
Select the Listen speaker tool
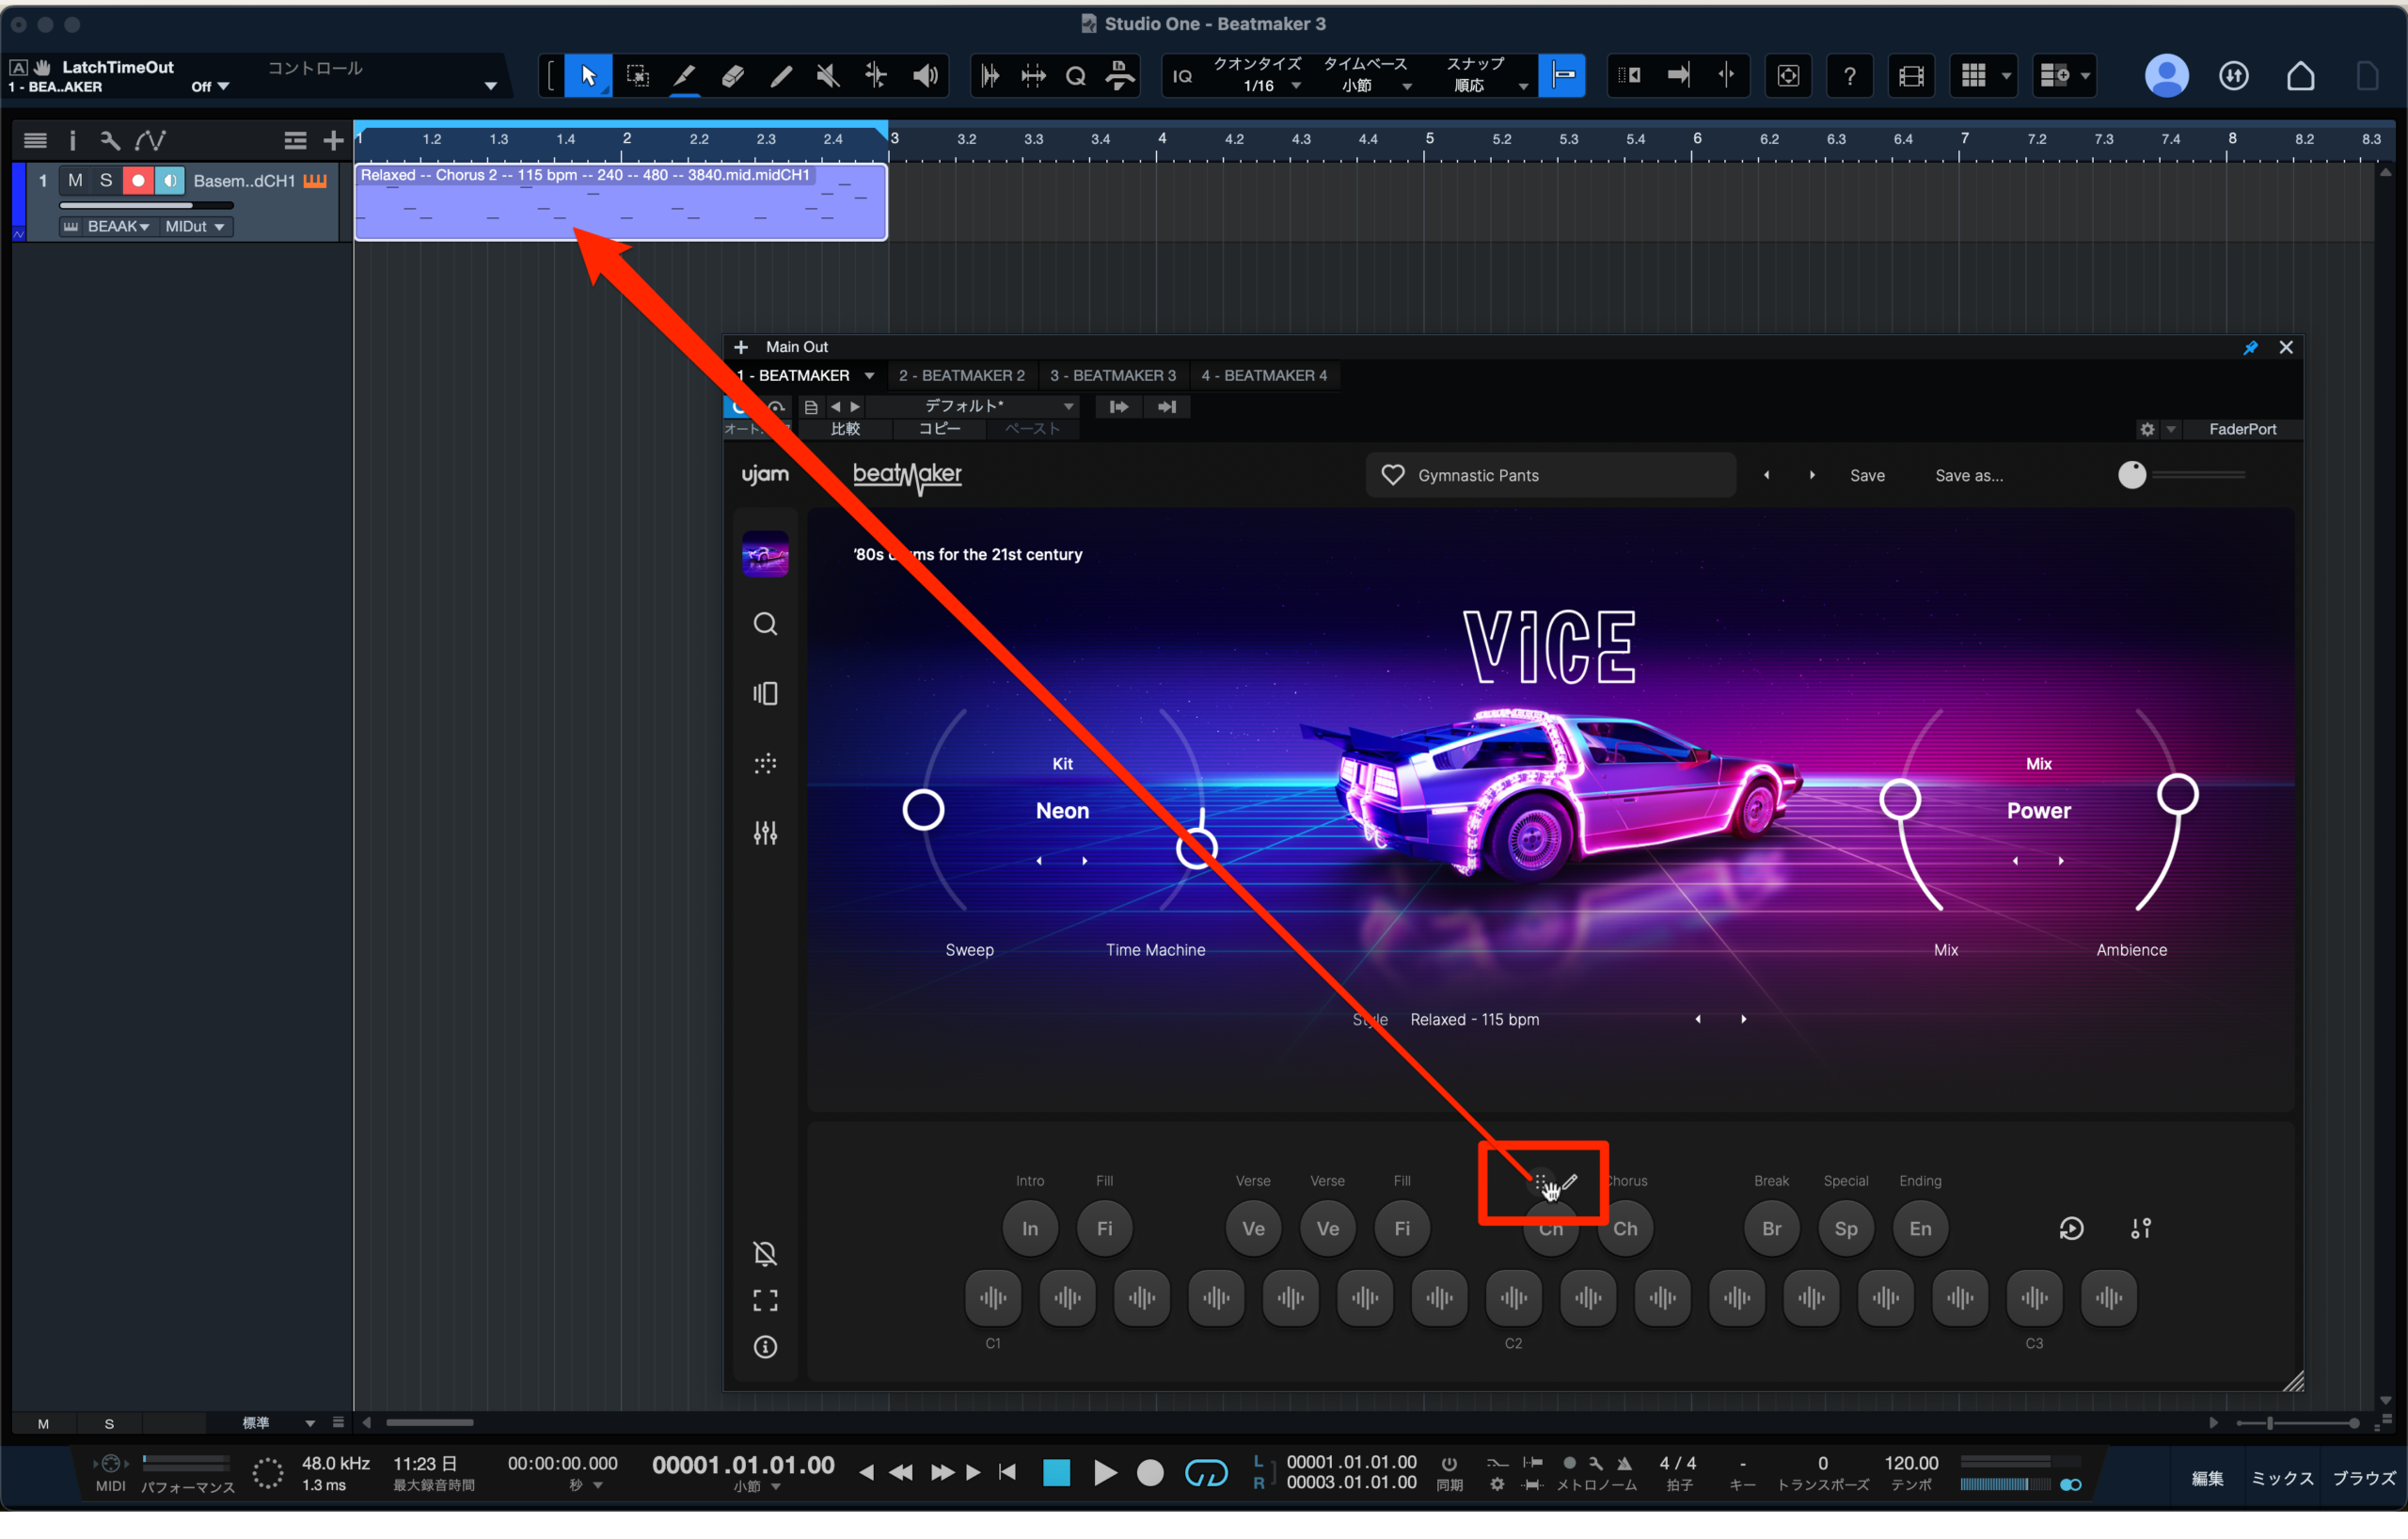(x=925, y=76)
